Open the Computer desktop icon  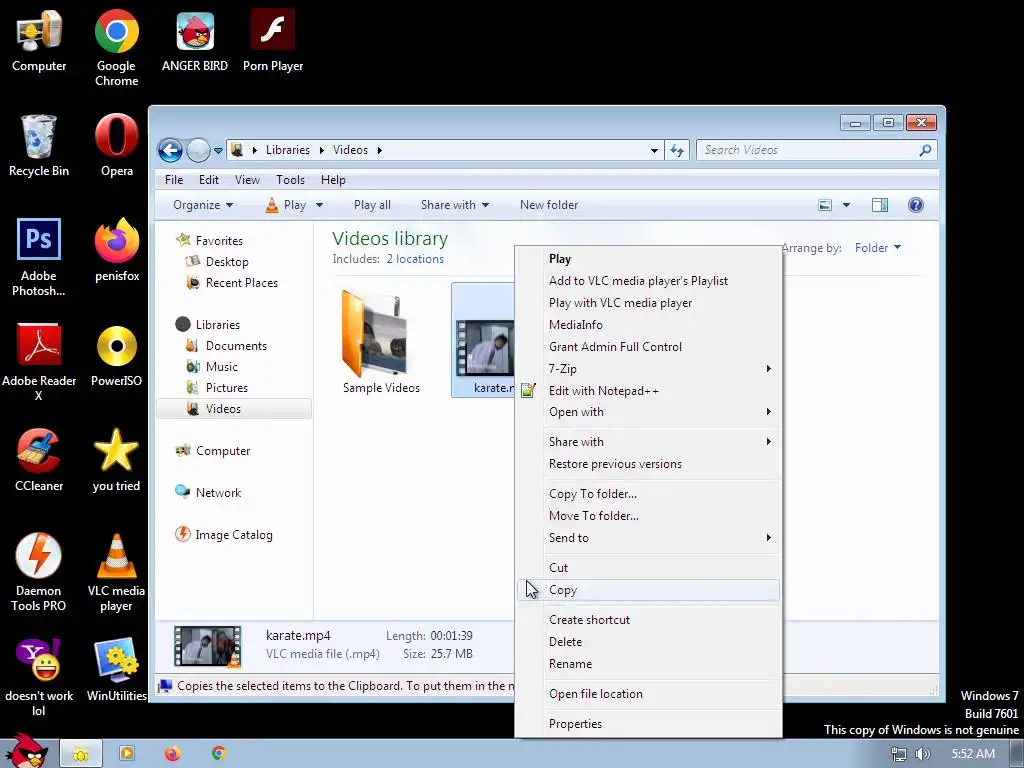click(x=39, y=40)
